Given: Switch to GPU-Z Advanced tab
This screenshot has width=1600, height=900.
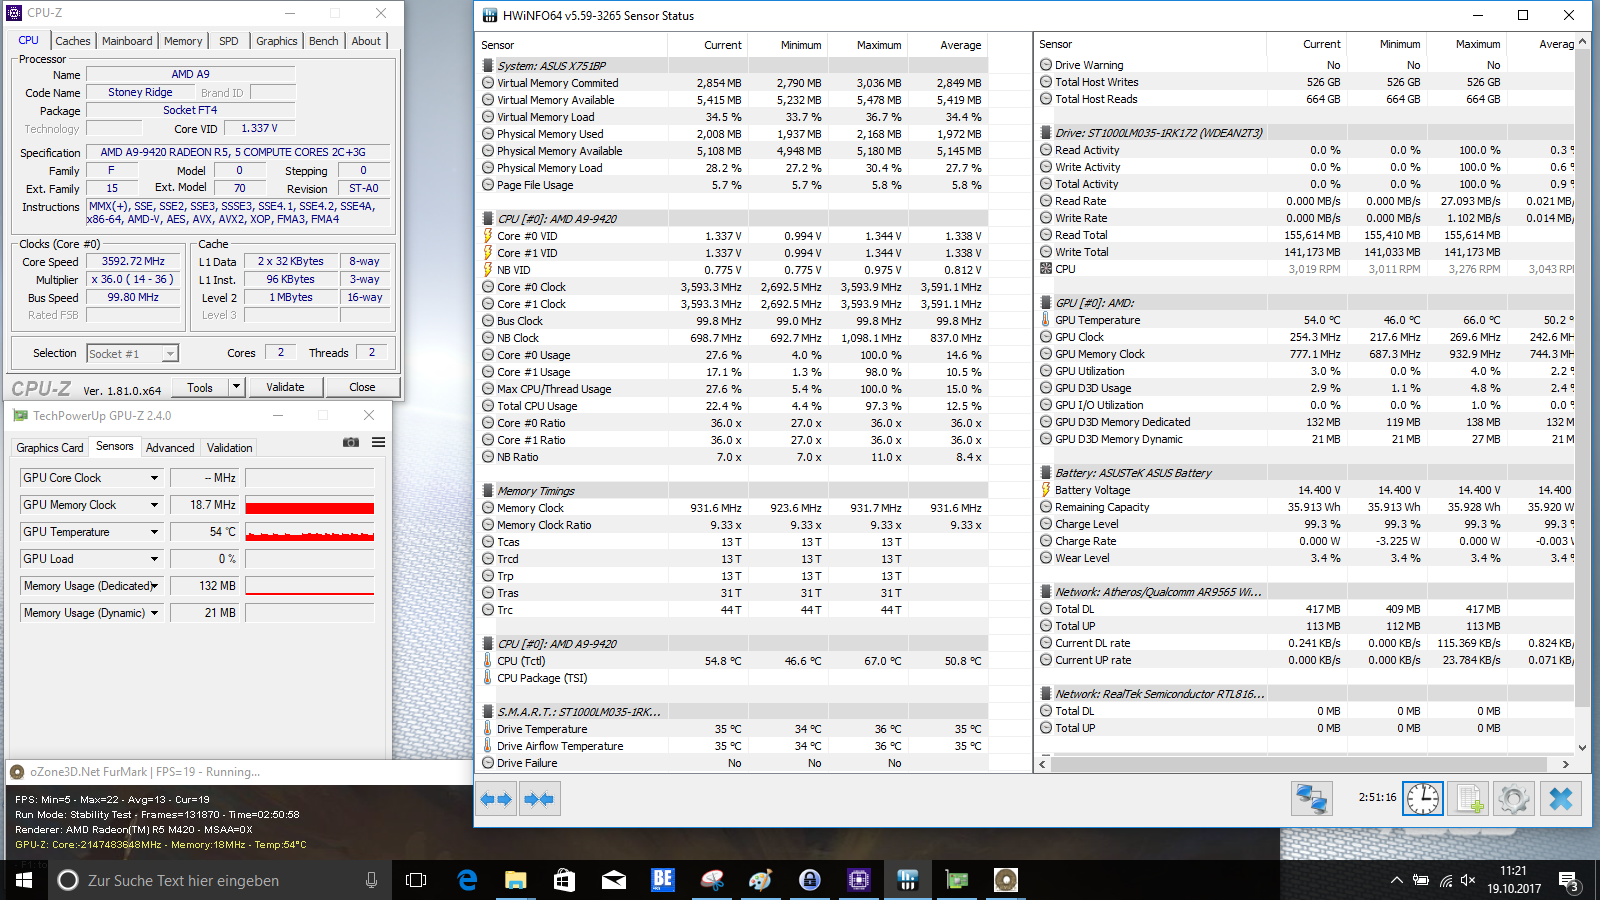Looking at the screenshot, I should pyautogui.click(x=170, y=448).
